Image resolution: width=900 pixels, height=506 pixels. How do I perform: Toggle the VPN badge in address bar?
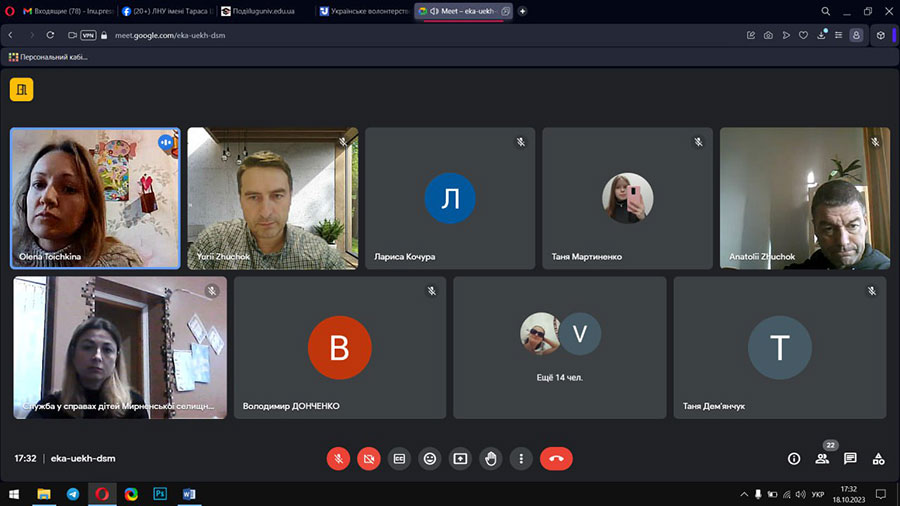(88, 35)
